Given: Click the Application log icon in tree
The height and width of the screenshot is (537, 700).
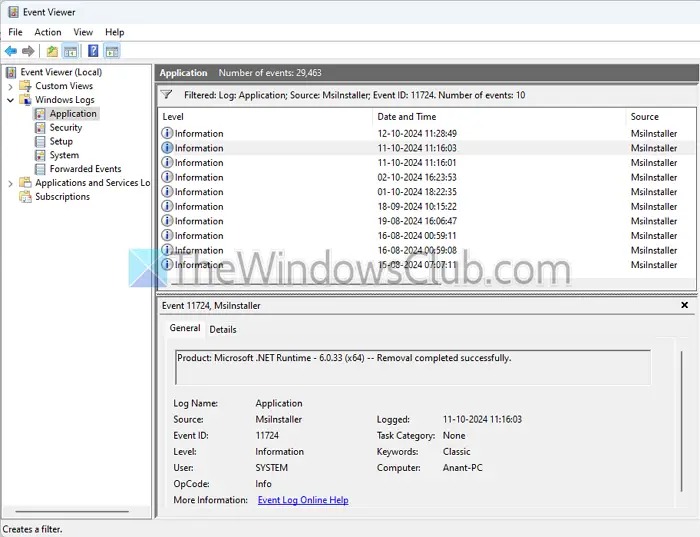Looking at the screenshot, I should (x=40, y=114).
